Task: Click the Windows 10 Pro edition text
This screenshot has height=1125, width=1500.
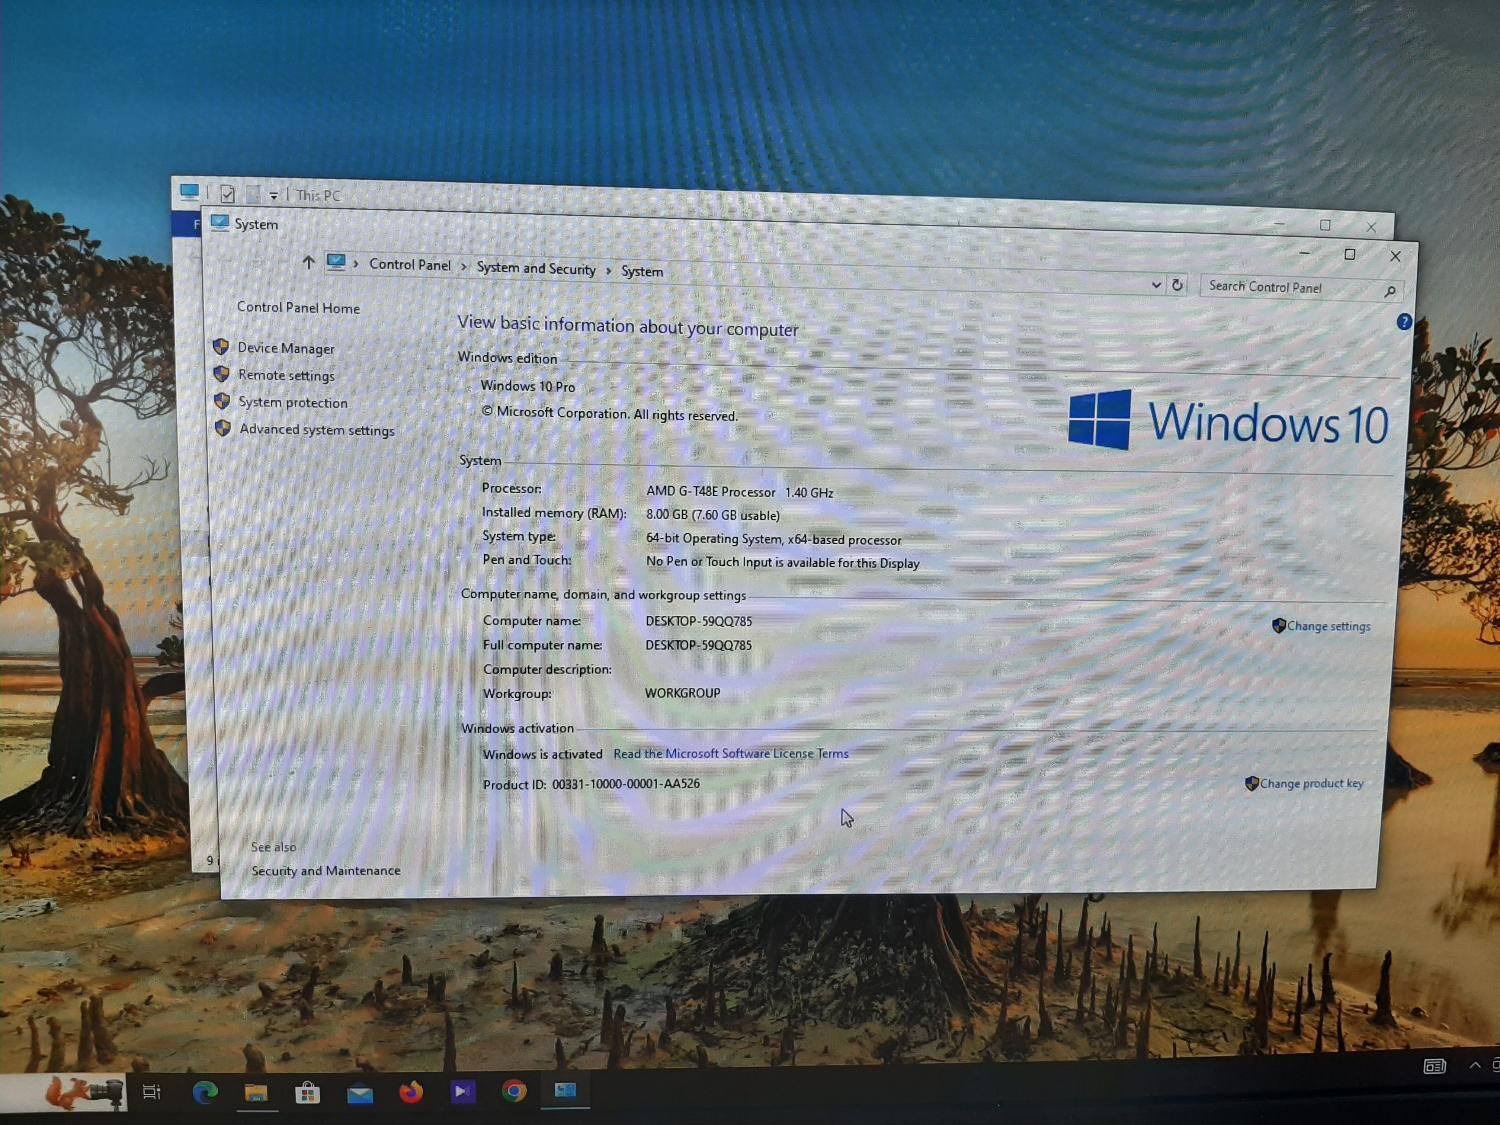Action: 528,386
